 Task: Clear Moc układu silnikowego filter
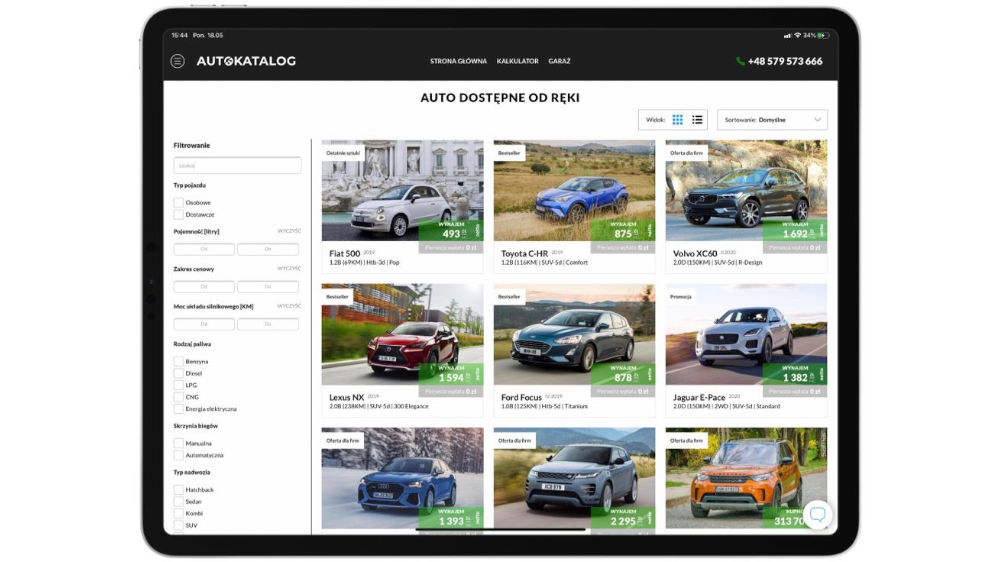[289, 306]
